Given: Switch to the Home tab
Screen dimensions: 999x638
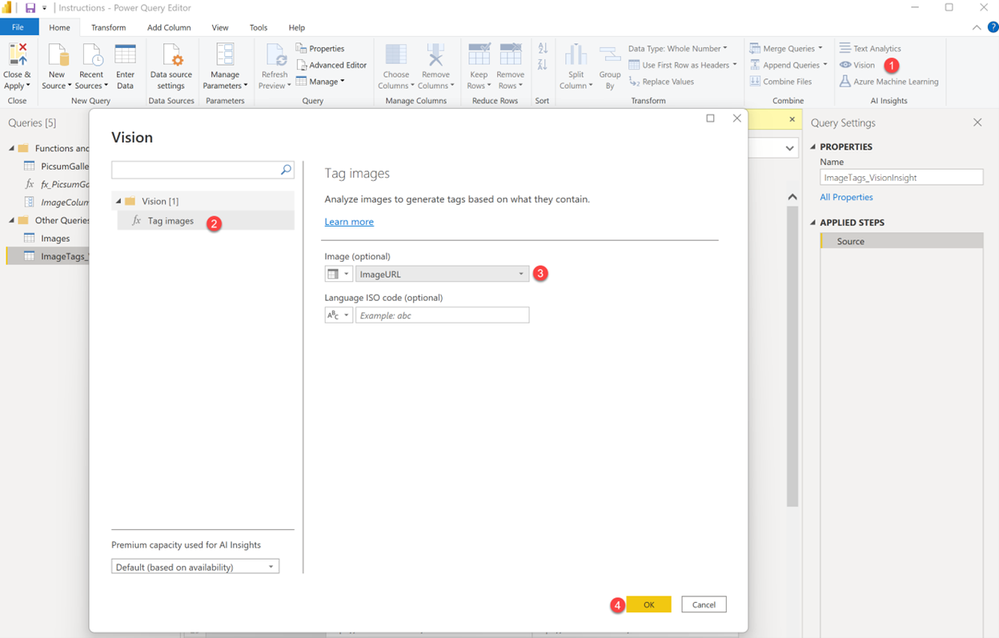Looking at the screenshot, I should (60, 27).
